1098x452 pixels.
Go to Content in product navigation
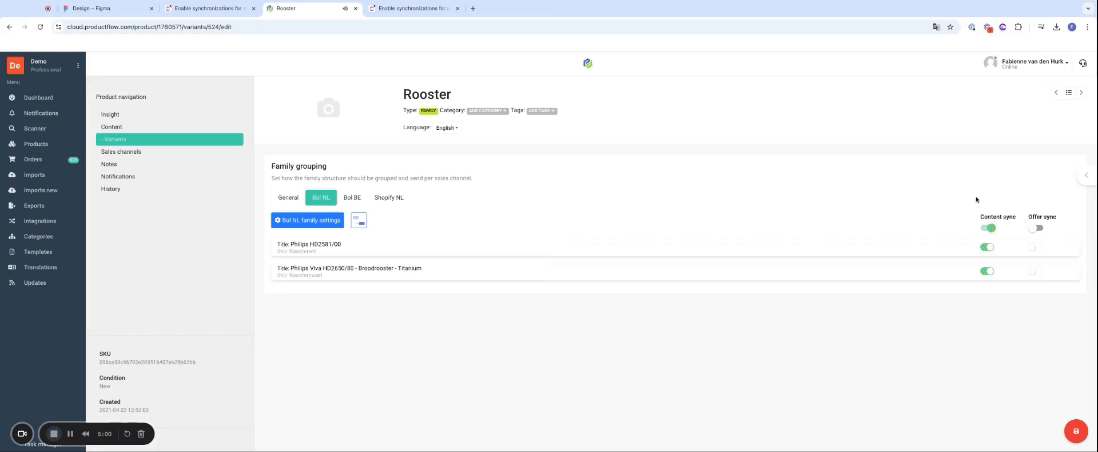[111, 127]
